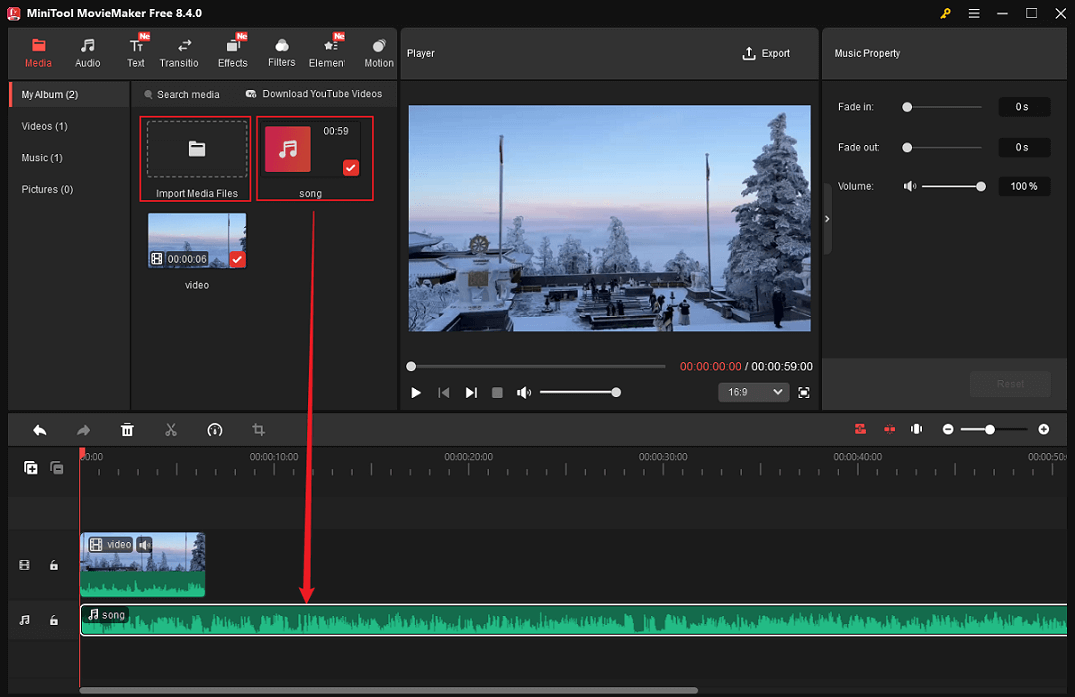The height and width of the screenshot is (697, 1075).
Task: Expand the collapsed panel beside the Player
Action: [x=826, y=218]
